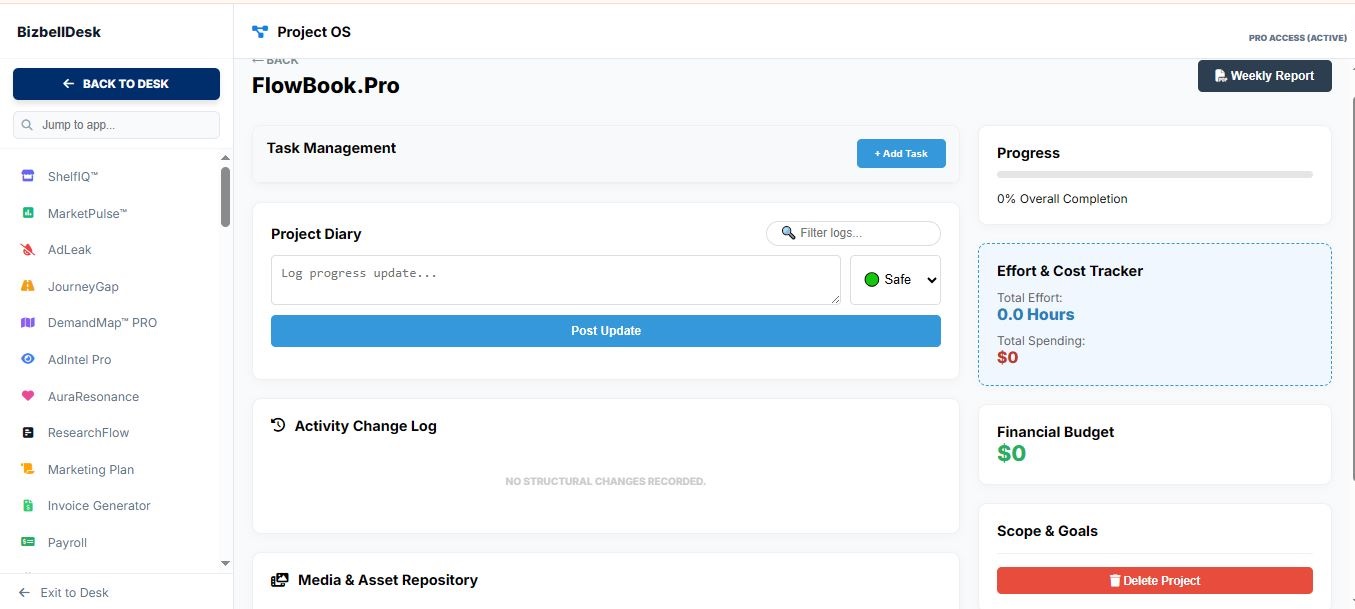Viewport: 1355px width, 609px height.
Task: Click the AuraResonance heart icon
Action: click(27, 396)
